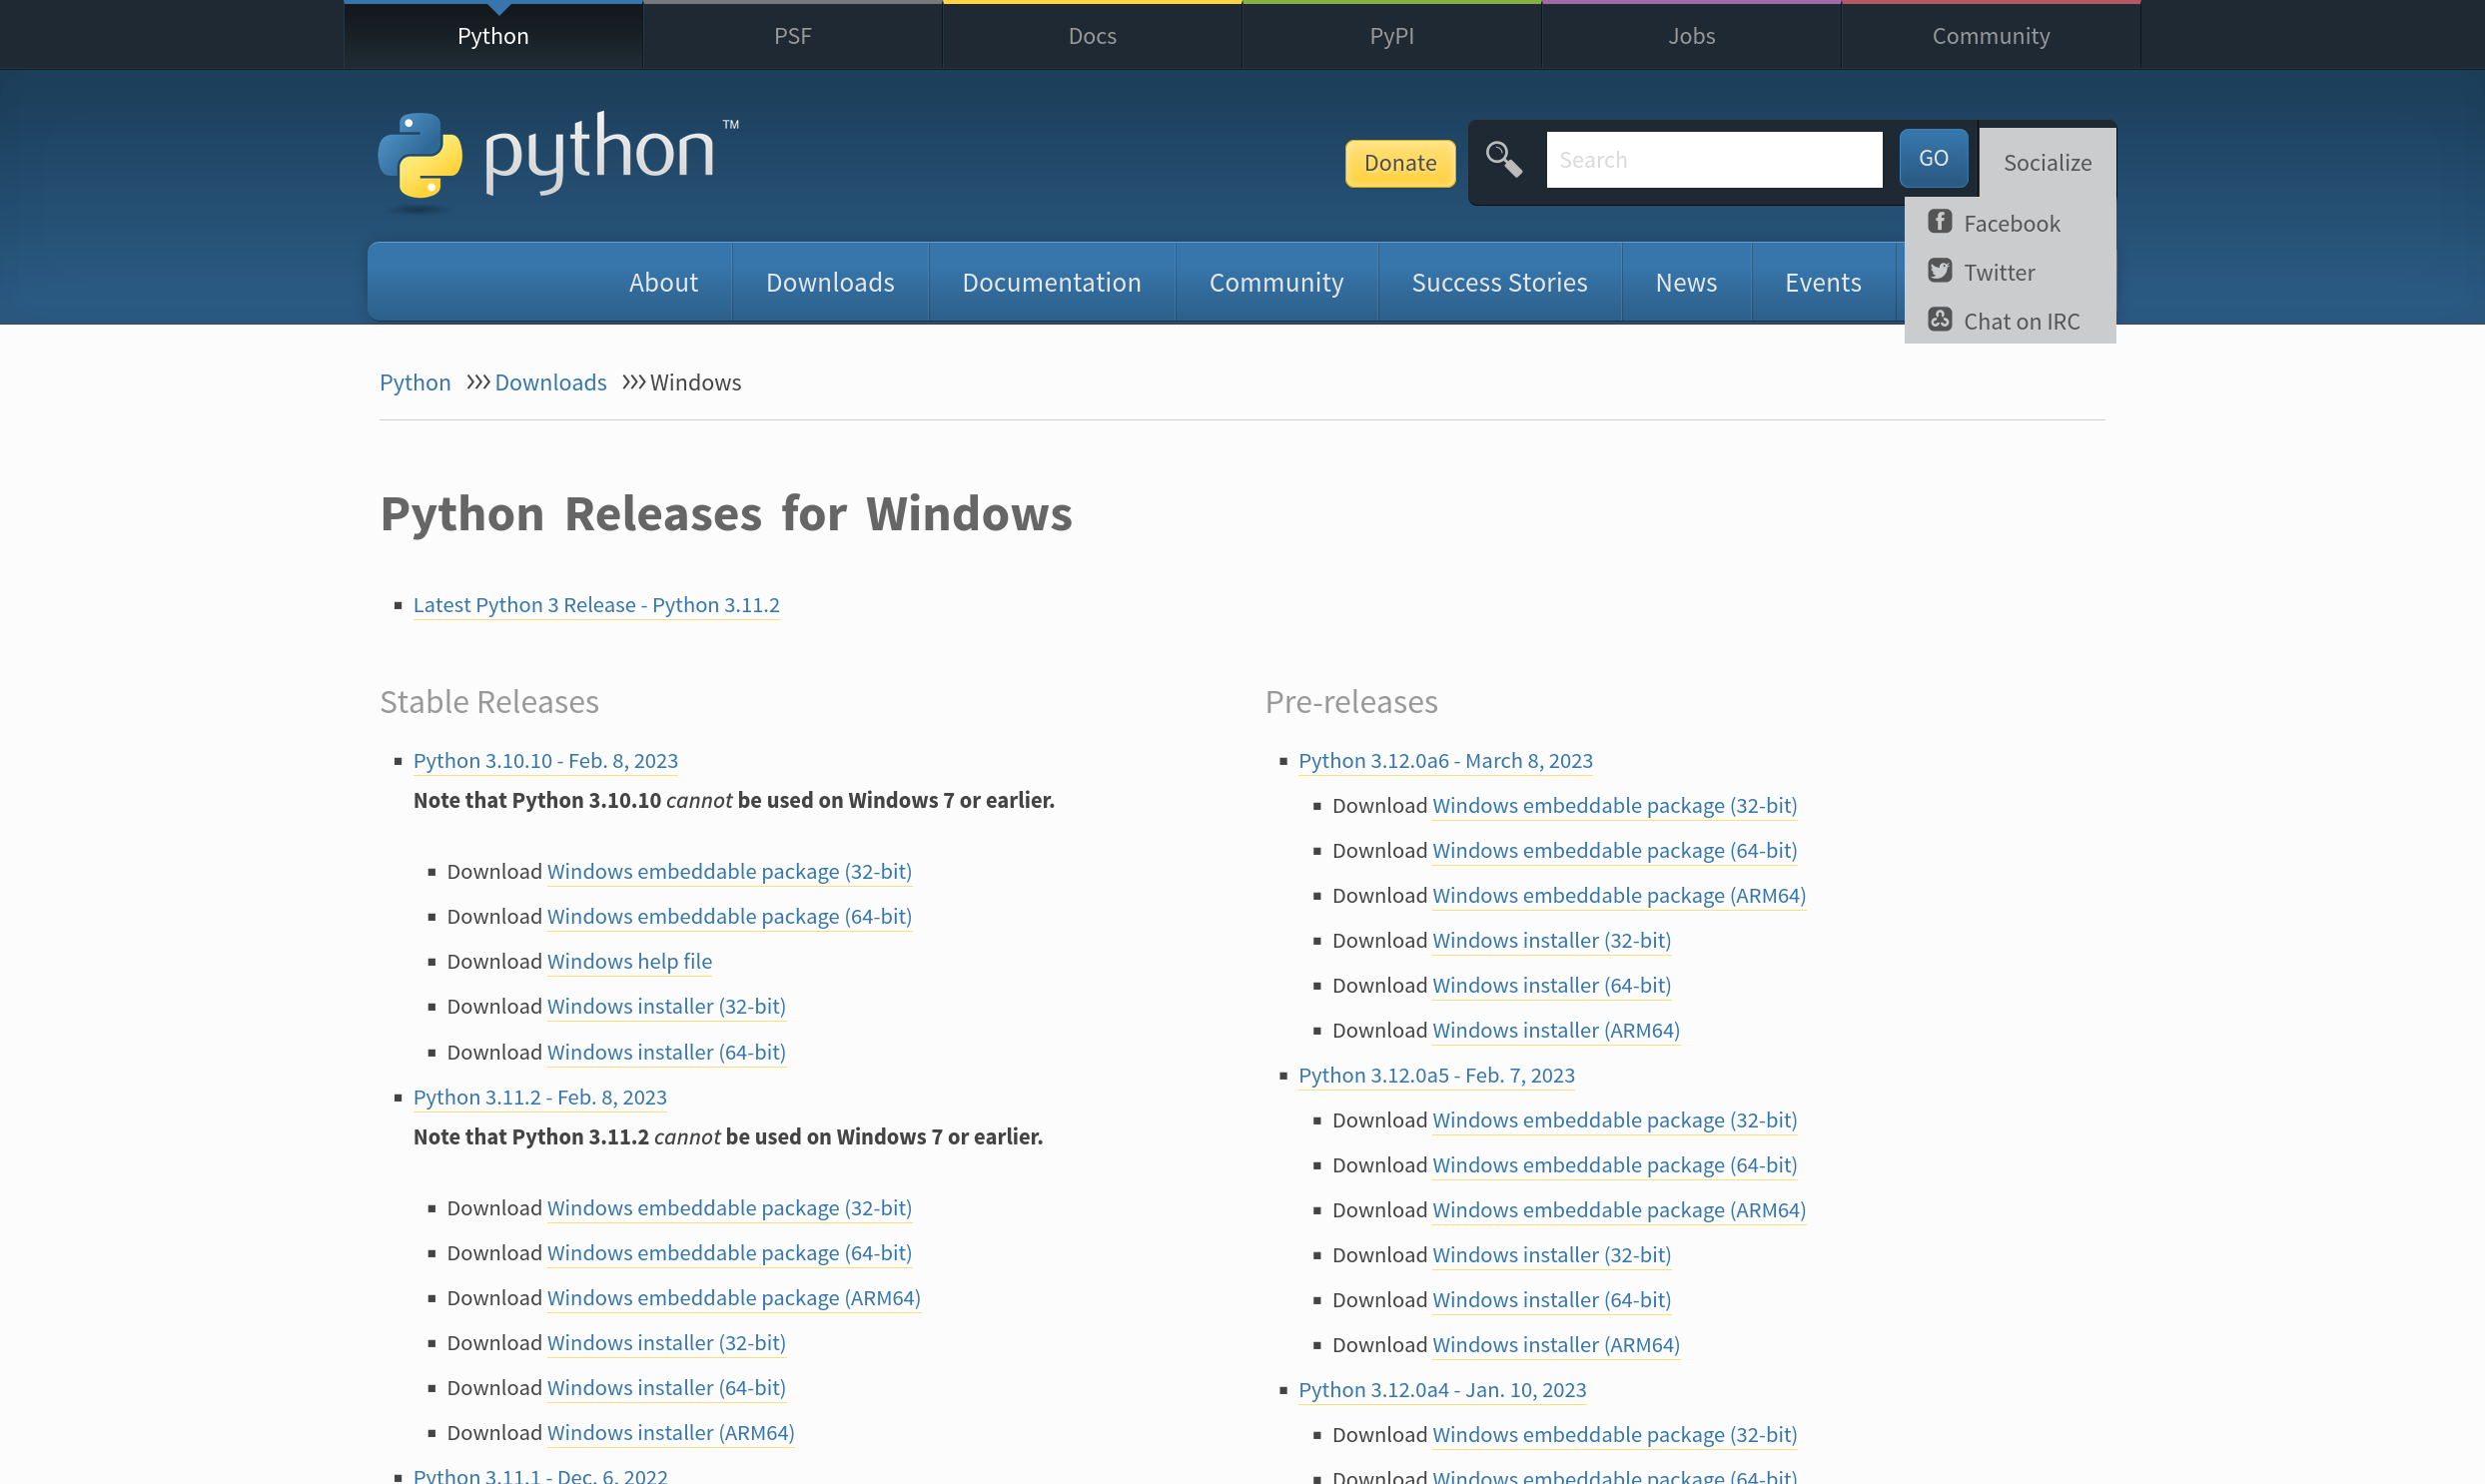This screenshot has height=1484, width=2485.
Task: Open Latest Python 3 Release - Python 3.11.2
Action: point(596,604)
